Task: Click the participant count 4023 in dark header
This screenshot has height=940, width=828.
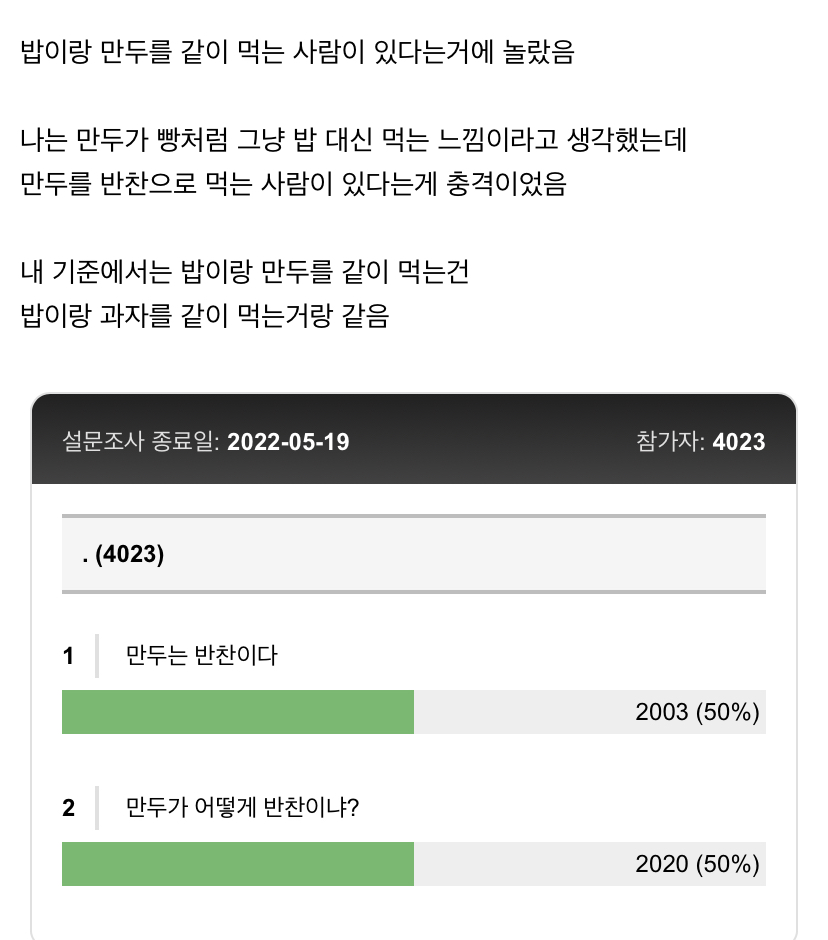Action: click(738, 441)
